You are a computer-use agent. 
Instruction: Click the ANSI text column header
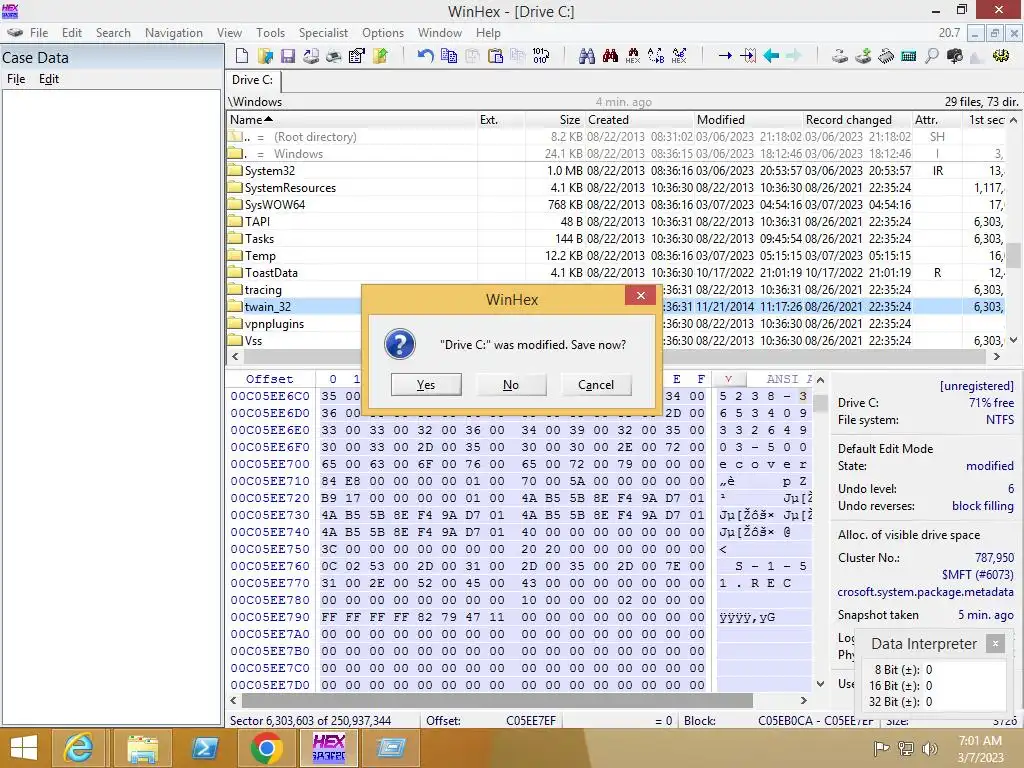click(x=782, y=379)
